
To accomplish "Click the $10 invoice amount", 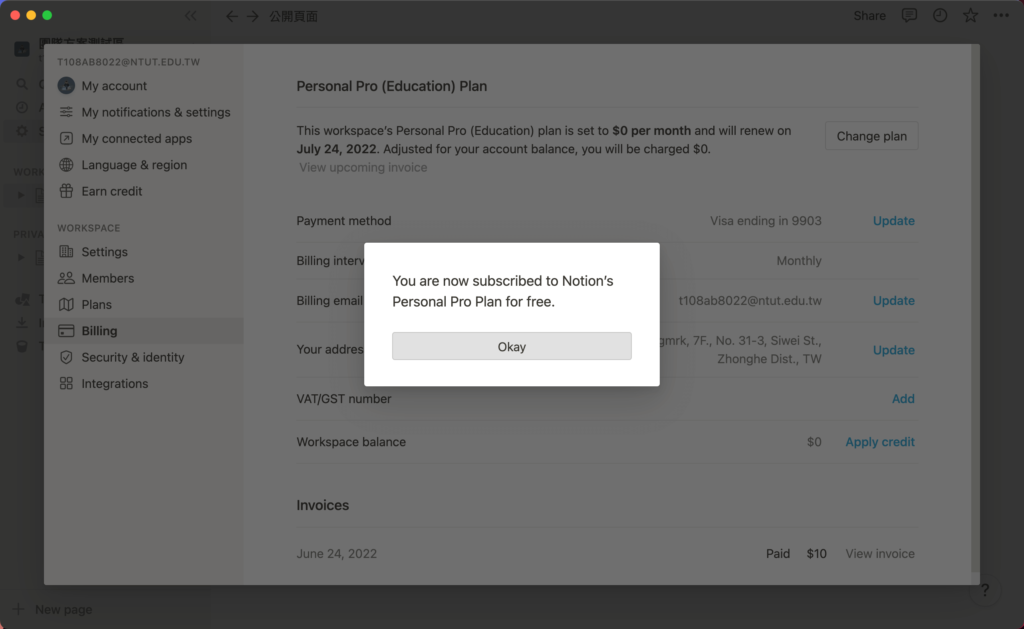I will (816, 553).
